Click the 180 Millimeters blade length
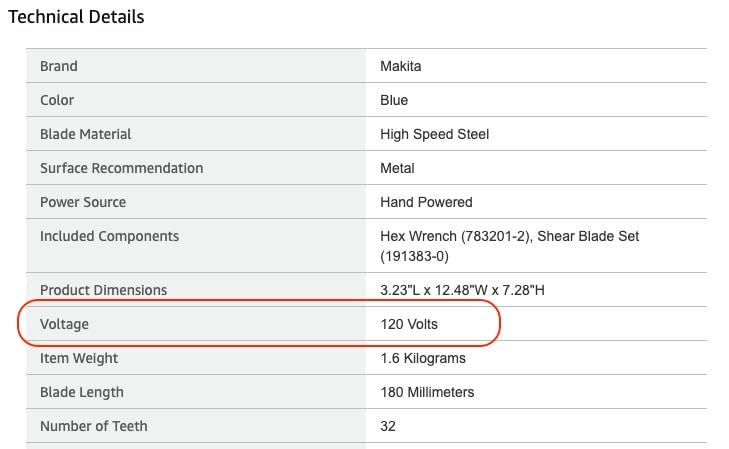The width and height of the screenshot is (729, 449). click(427, 392)
